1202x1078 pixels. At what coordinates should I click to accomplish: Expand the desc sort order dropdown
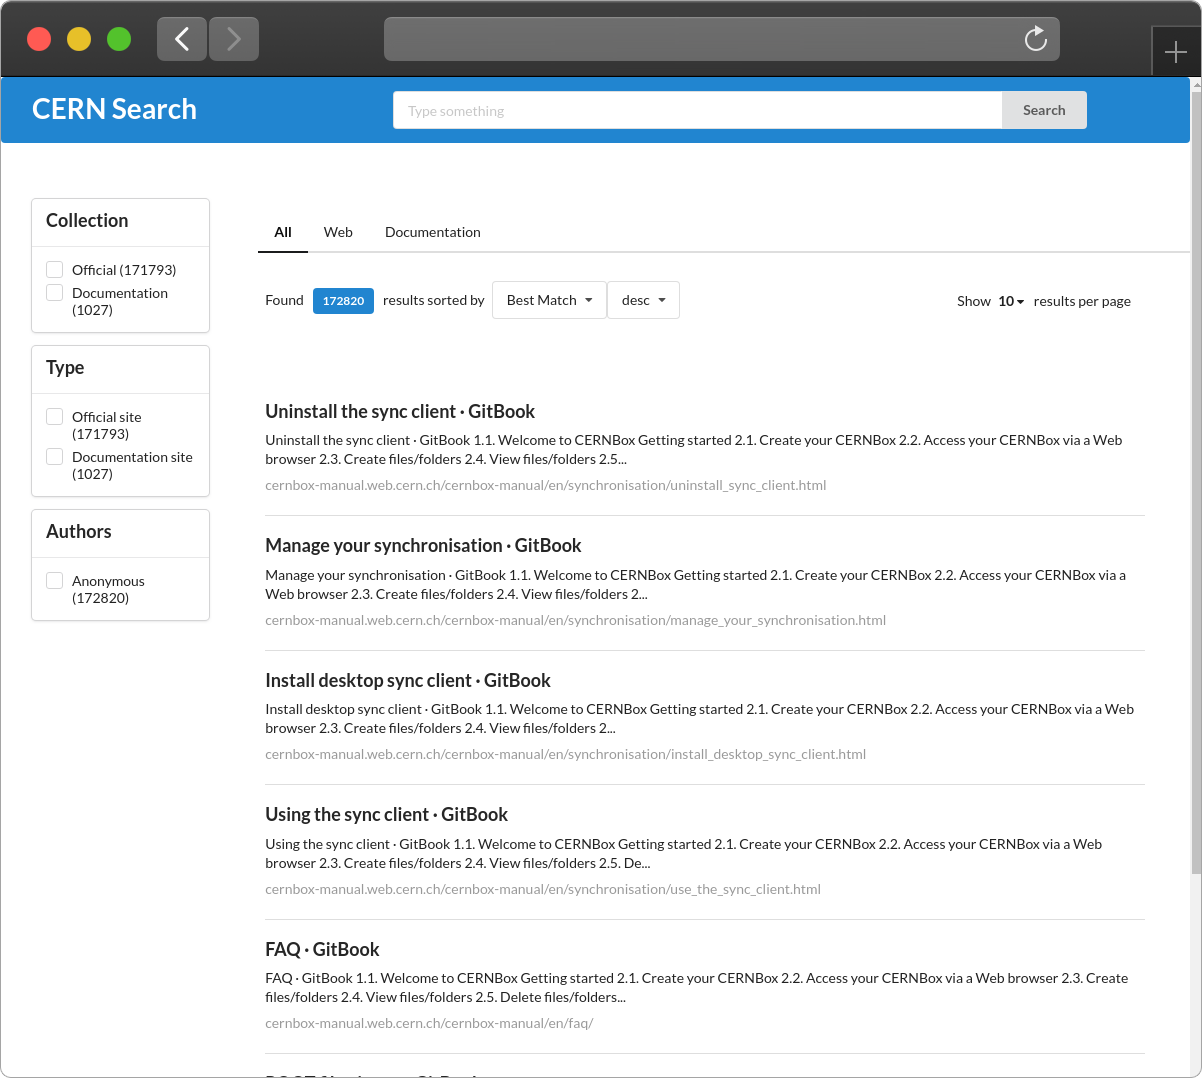[643, 300]
